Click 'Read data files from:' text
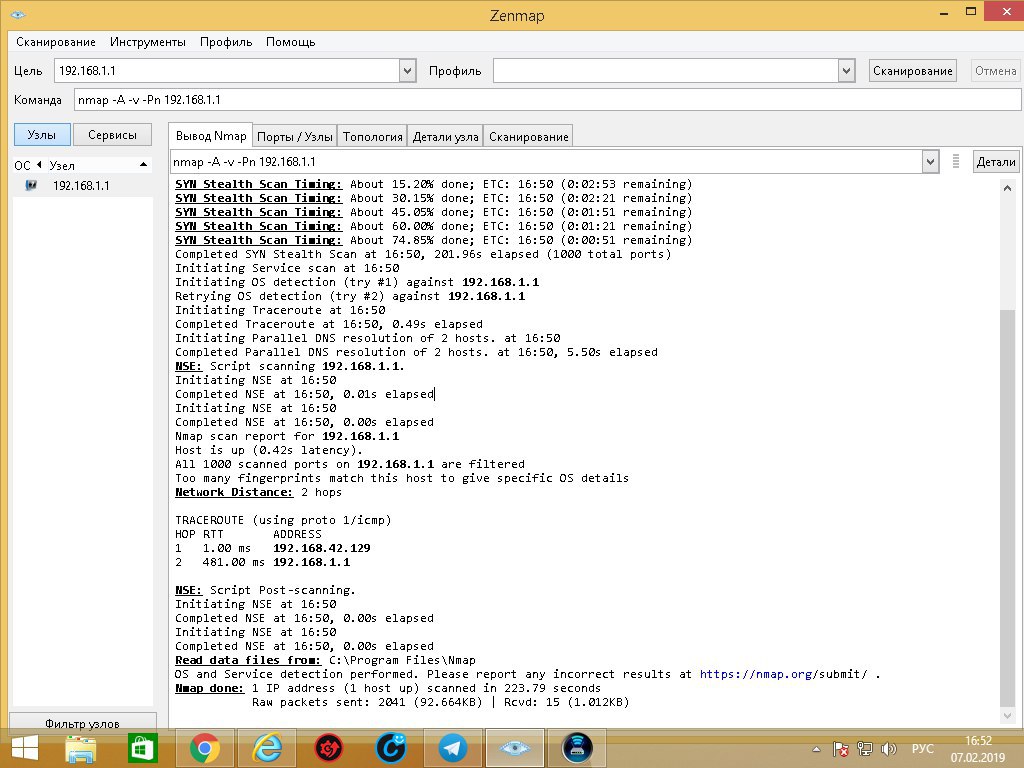Screen dimensions: 1024x768 (x=248, y=660)
